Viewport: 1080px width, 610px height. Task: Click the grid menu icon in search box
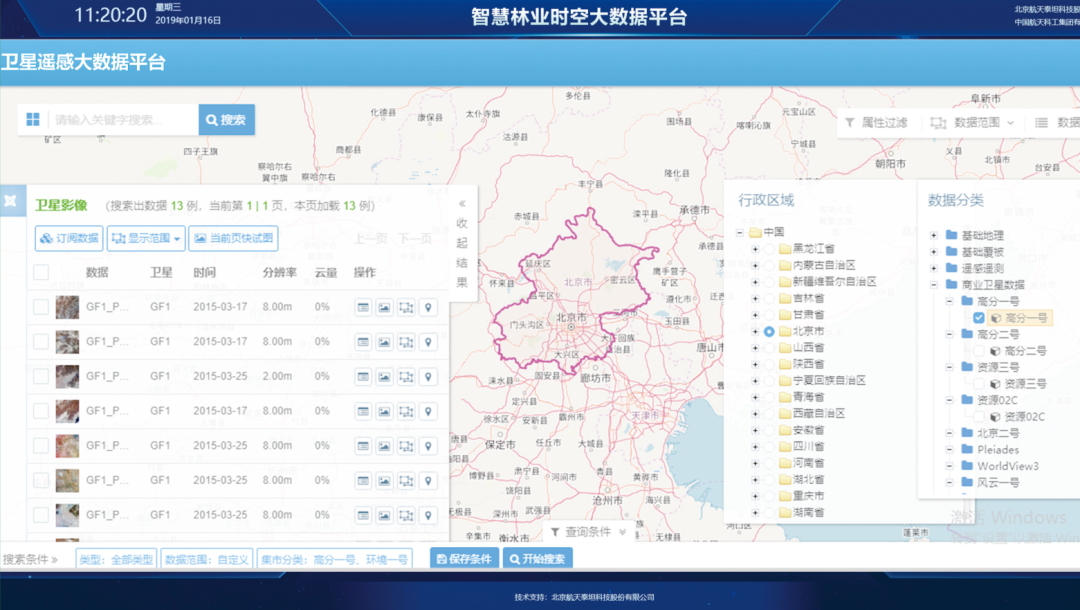coord(32,120)
